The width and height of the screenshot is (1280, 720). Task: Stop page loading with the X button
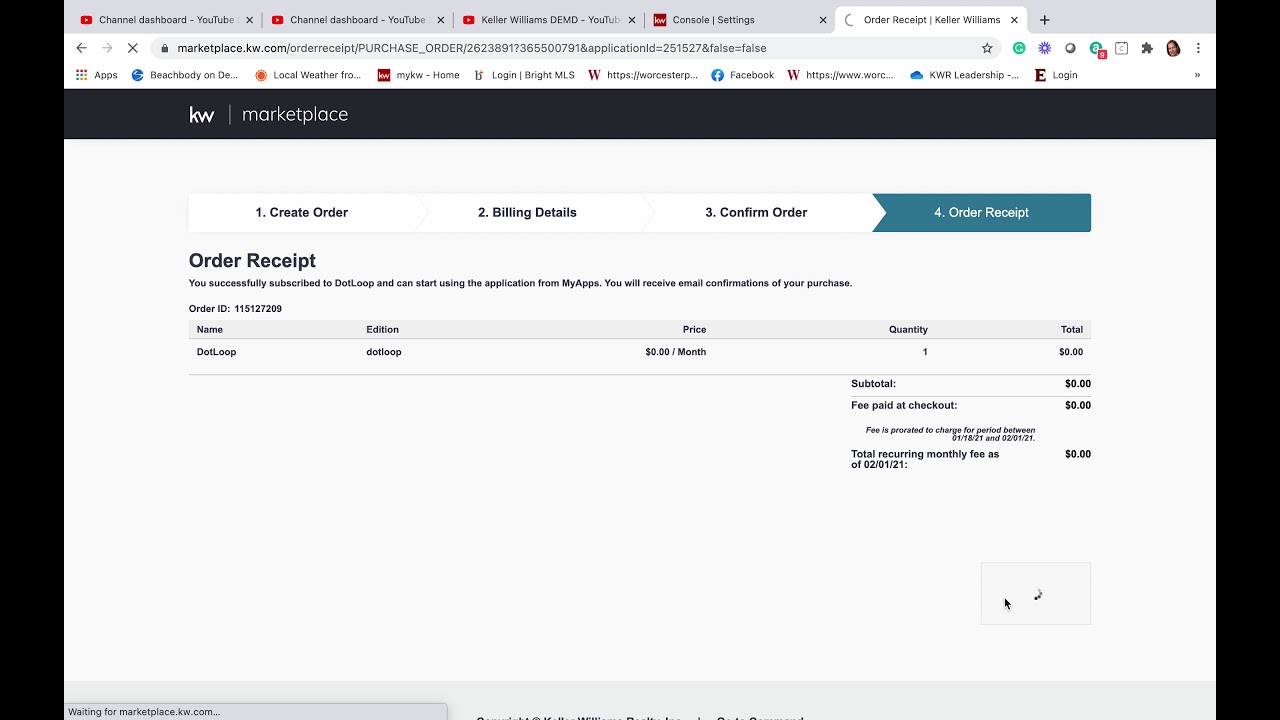pos(132,48)
